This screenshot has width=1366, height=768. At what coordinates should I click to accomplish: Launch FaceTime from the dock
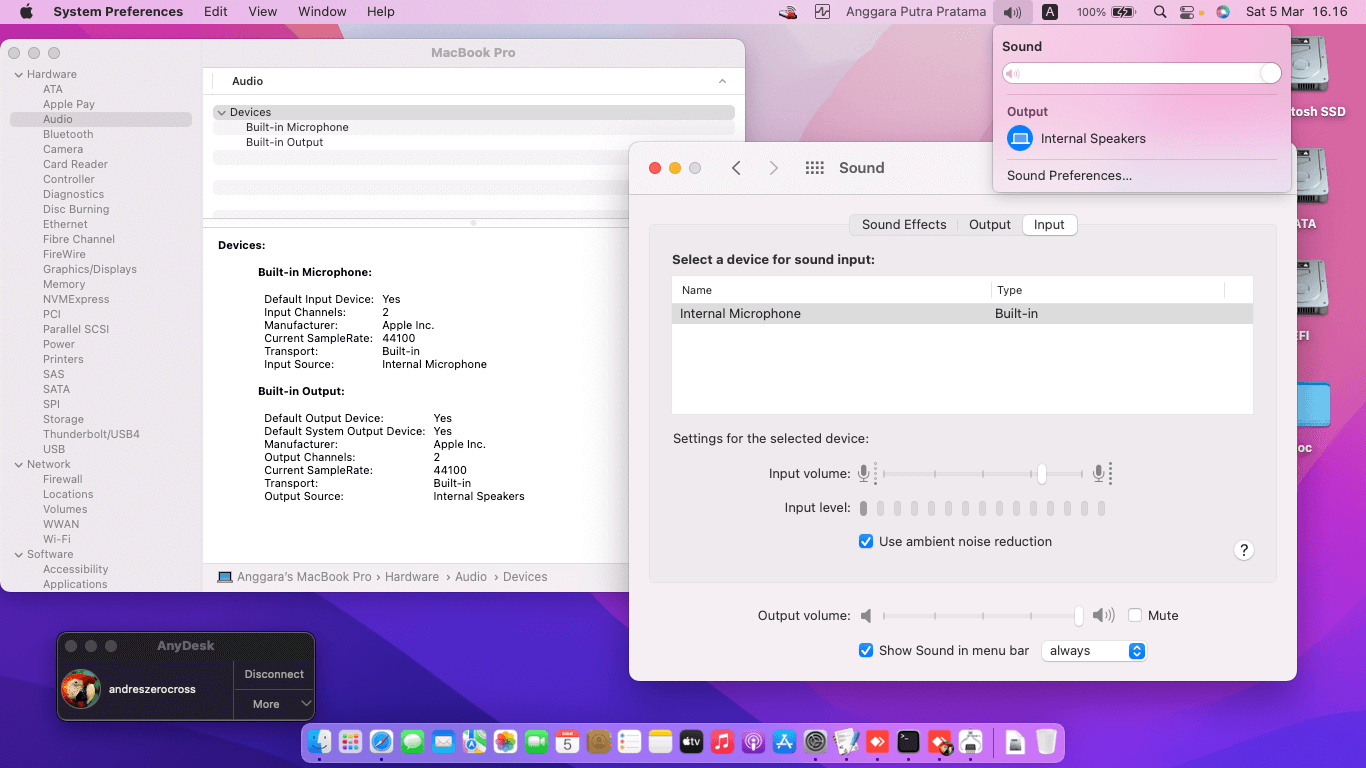[536, 742]
